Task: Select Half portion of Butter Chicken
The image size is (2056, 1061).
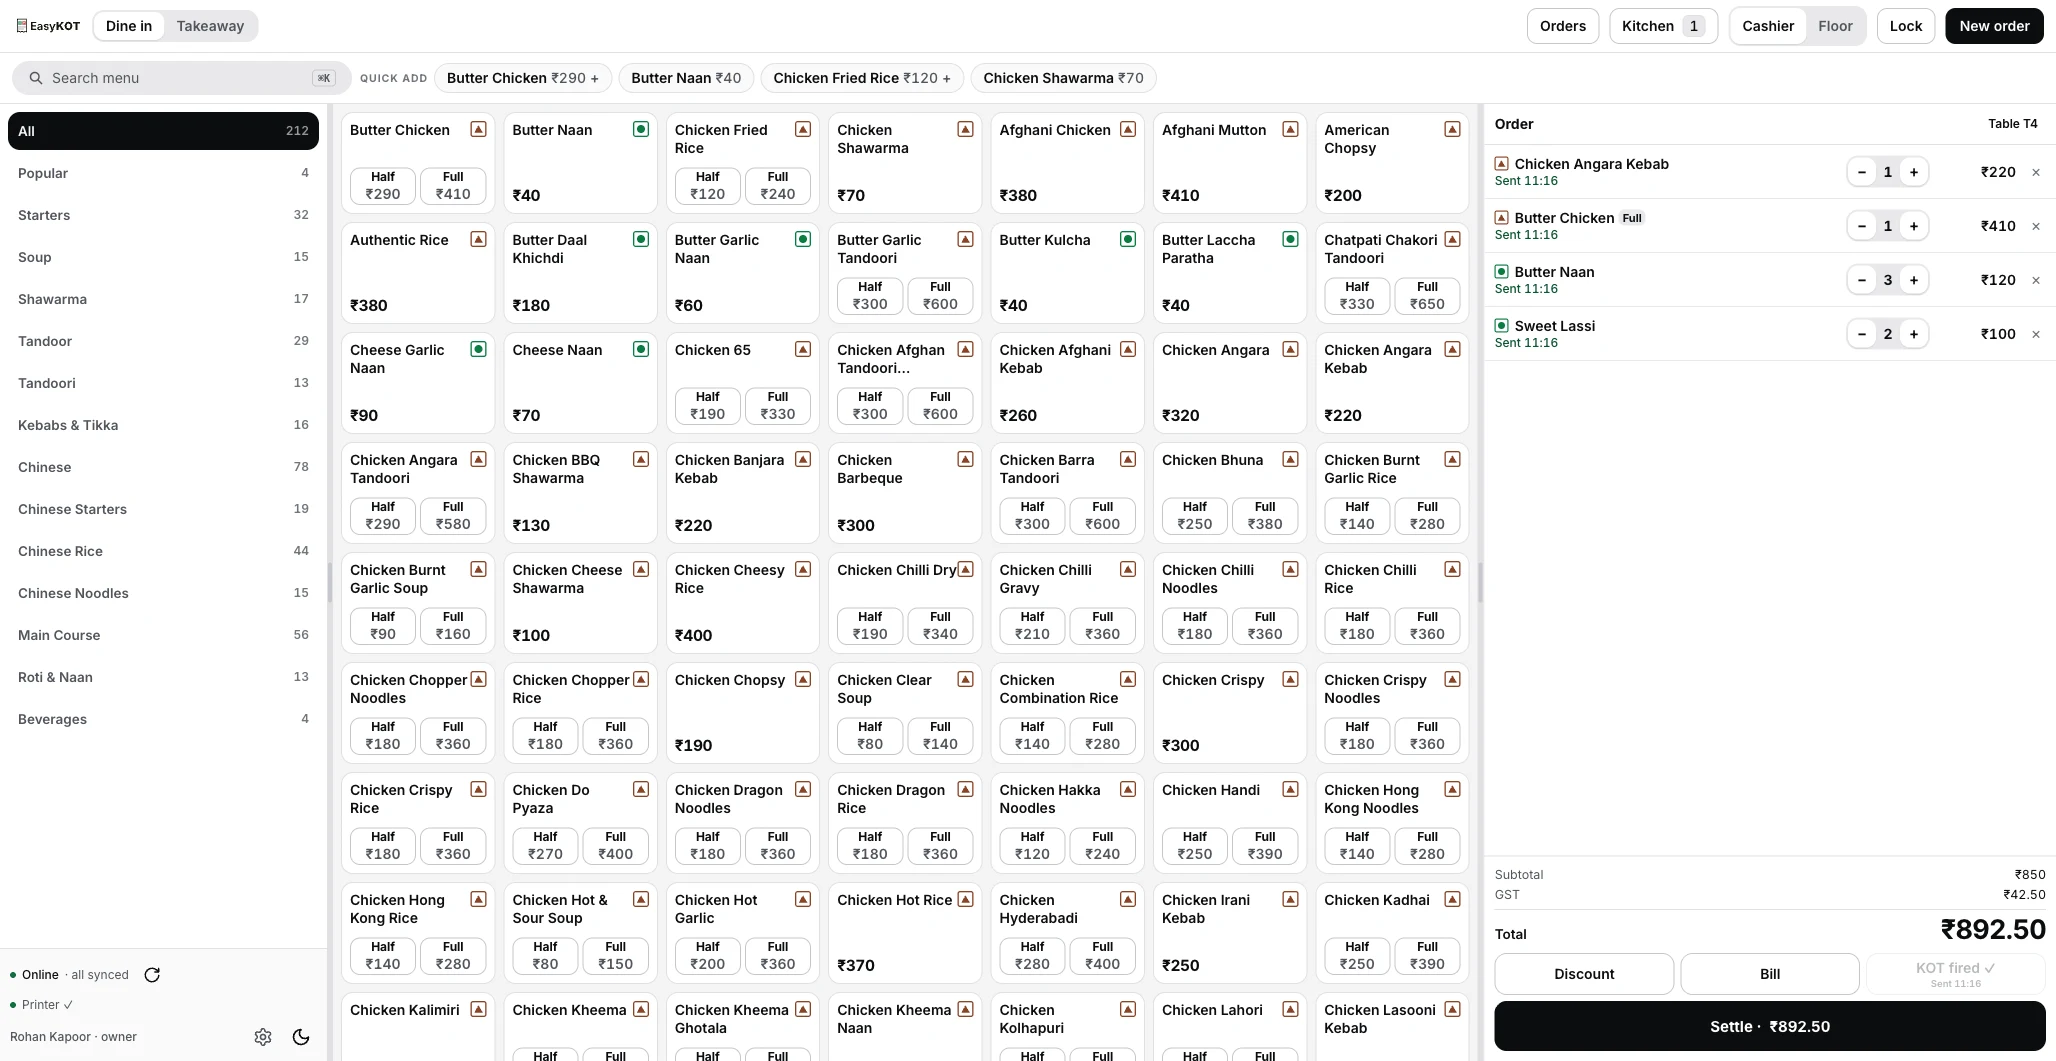Action: 383,185
